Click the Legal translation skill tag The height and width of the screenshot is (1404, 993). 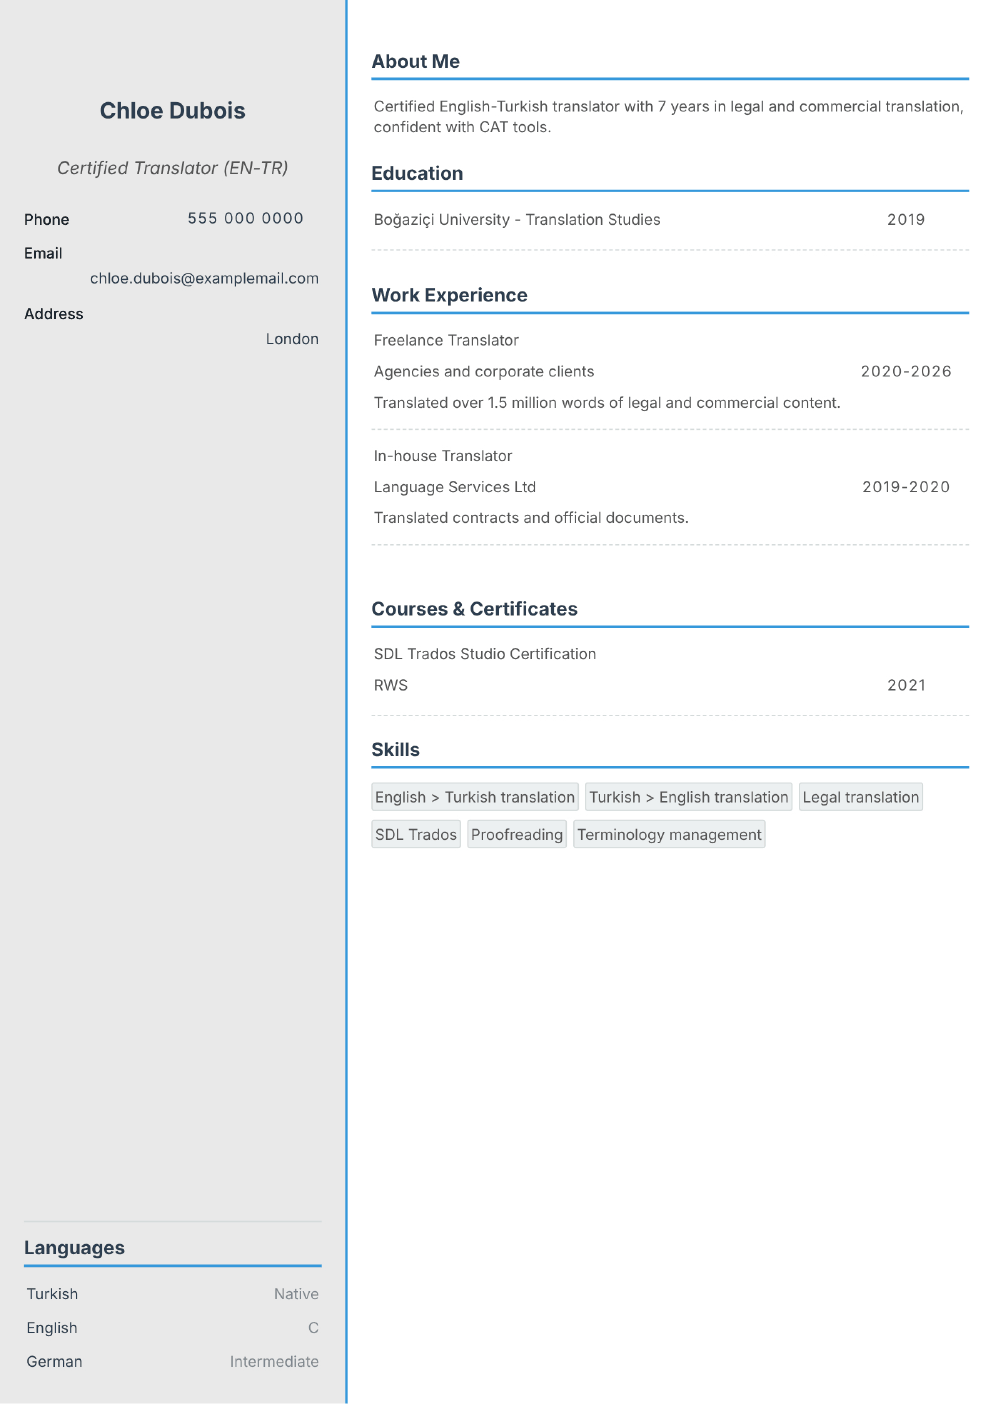coord(861,797)
